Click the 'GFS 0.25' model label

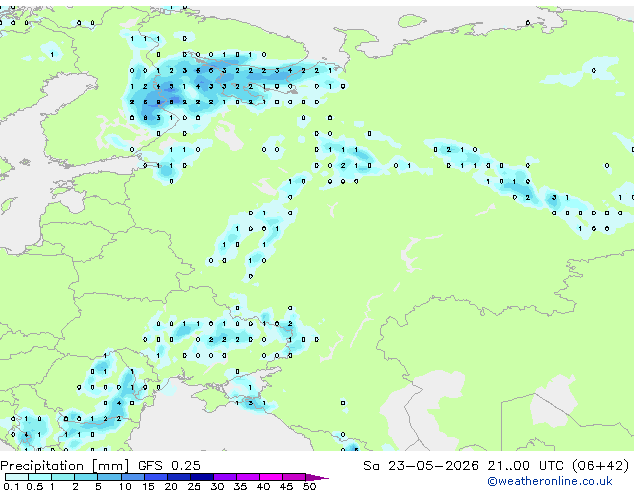(169, 466)
